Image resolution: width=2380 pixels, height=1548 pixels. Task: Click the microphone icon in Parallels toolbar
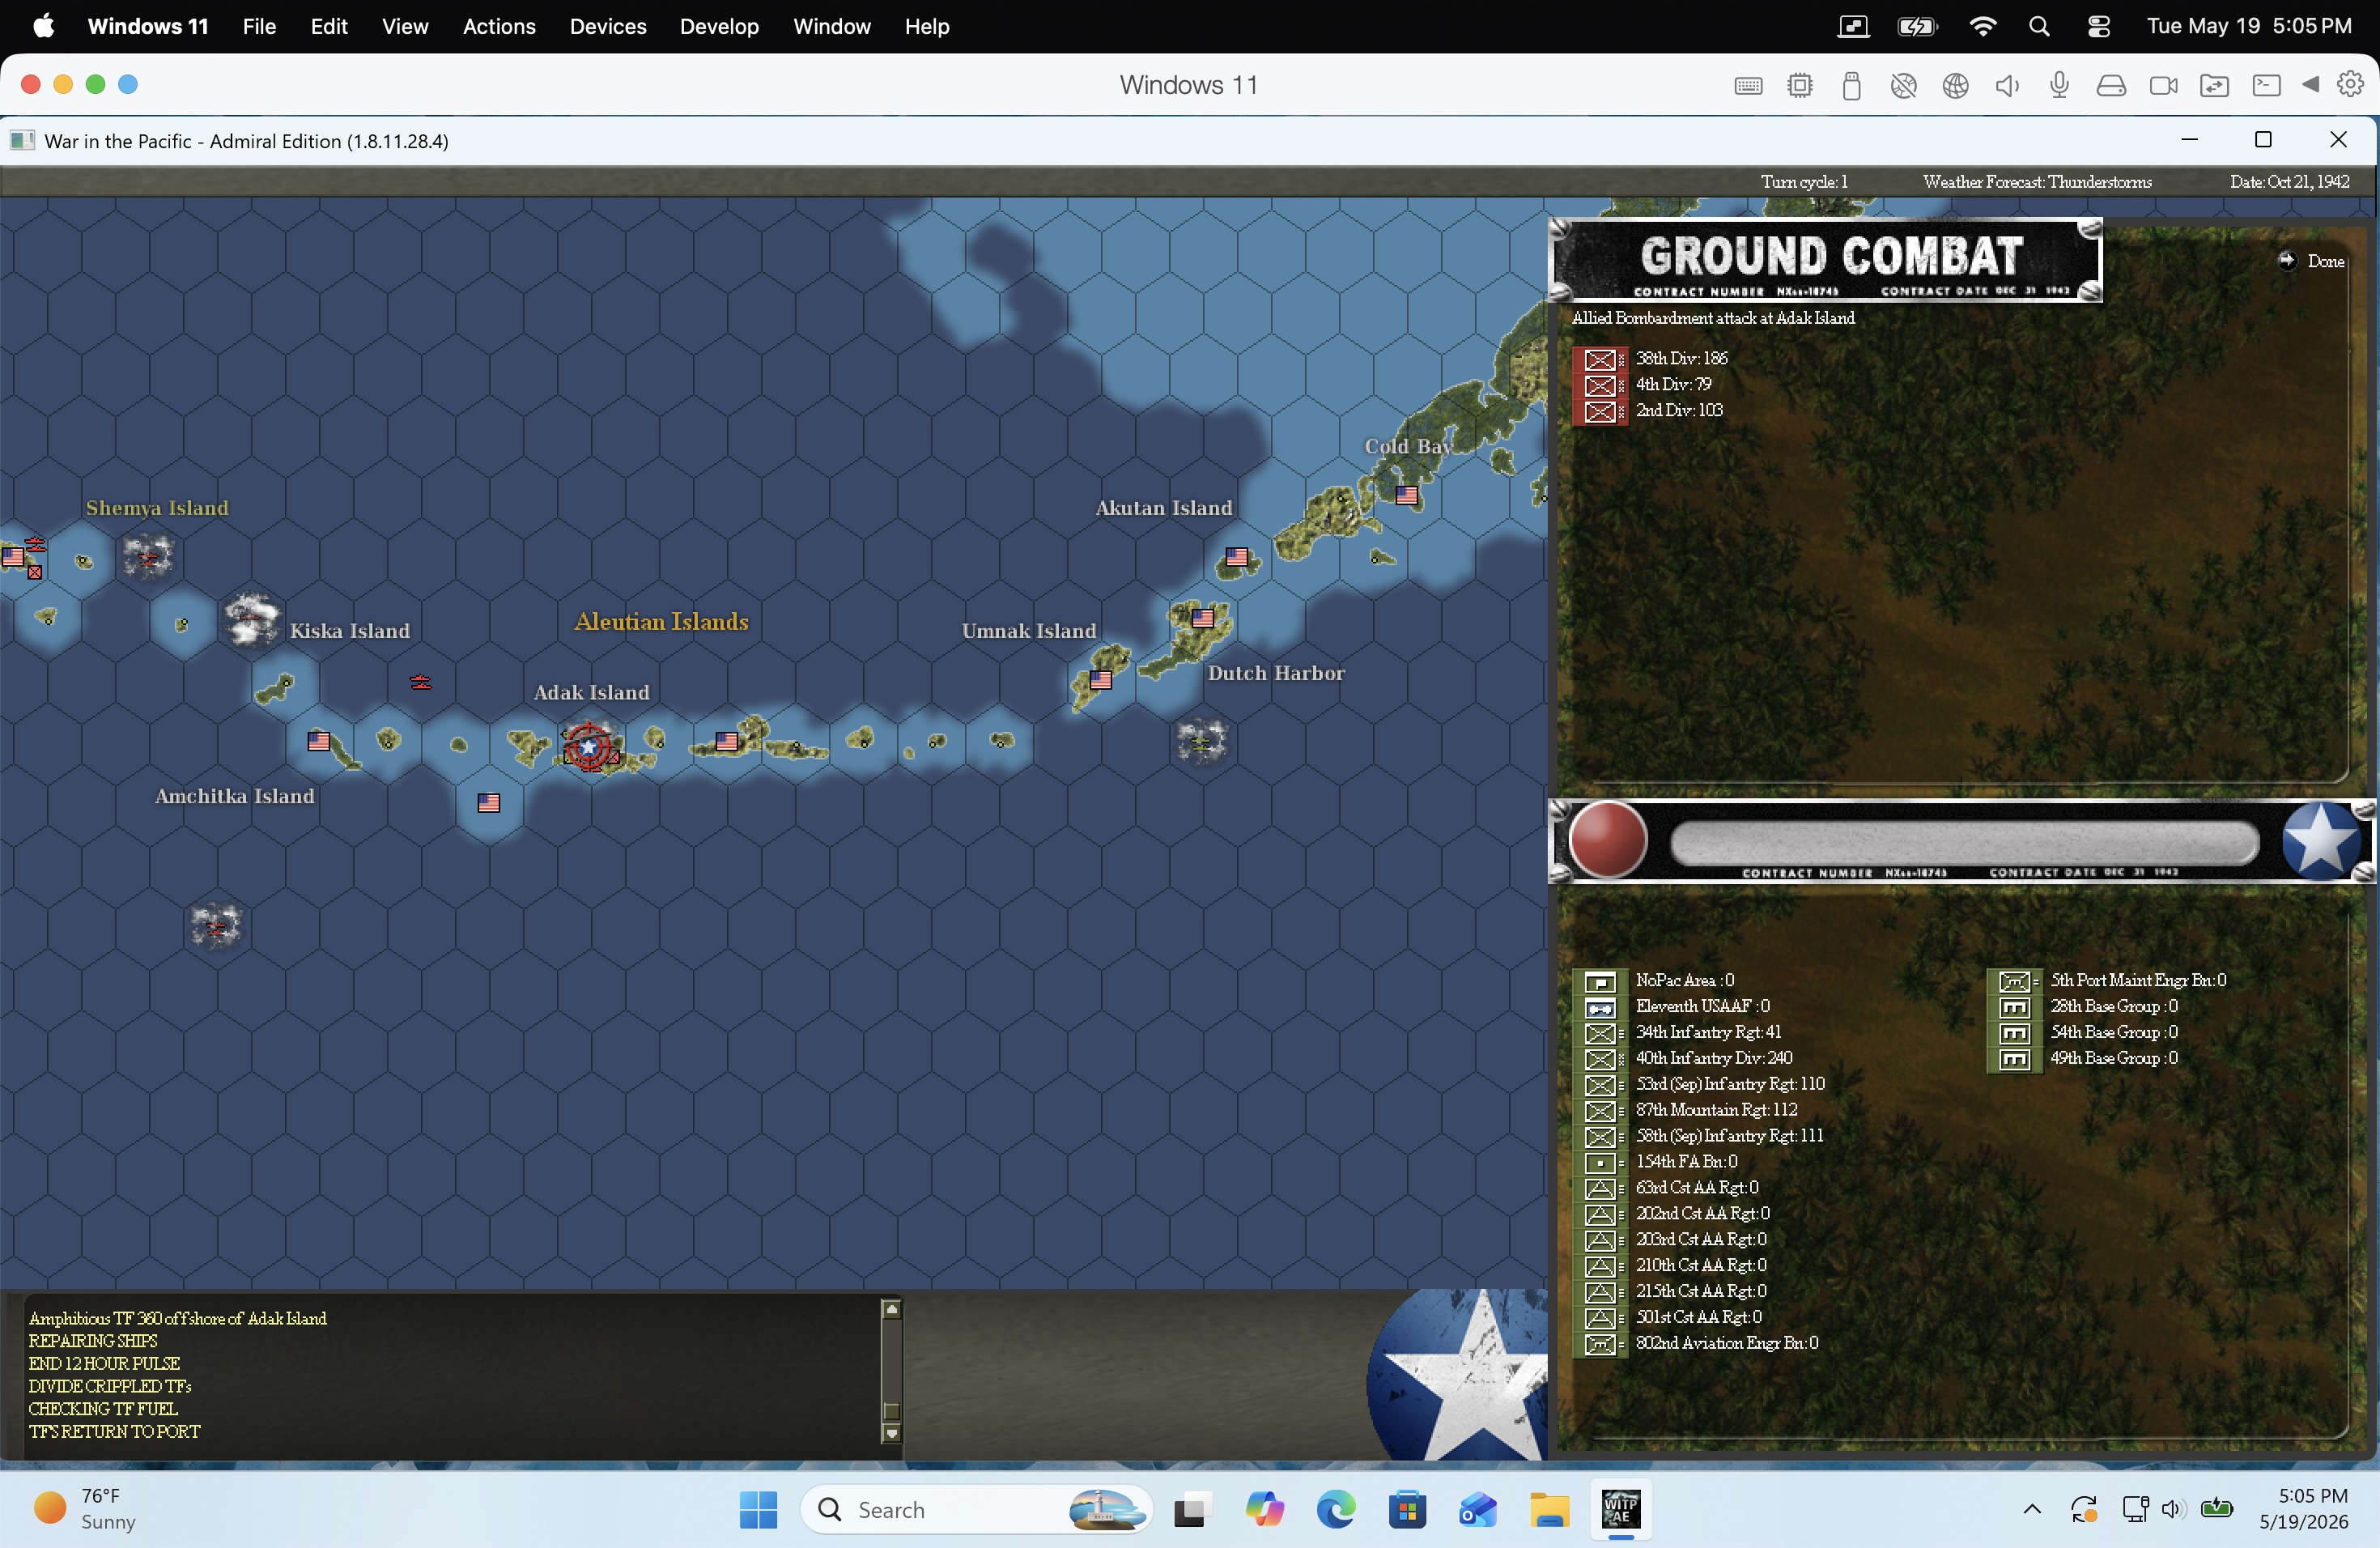pyautogui.click(x=2059, y=86)
